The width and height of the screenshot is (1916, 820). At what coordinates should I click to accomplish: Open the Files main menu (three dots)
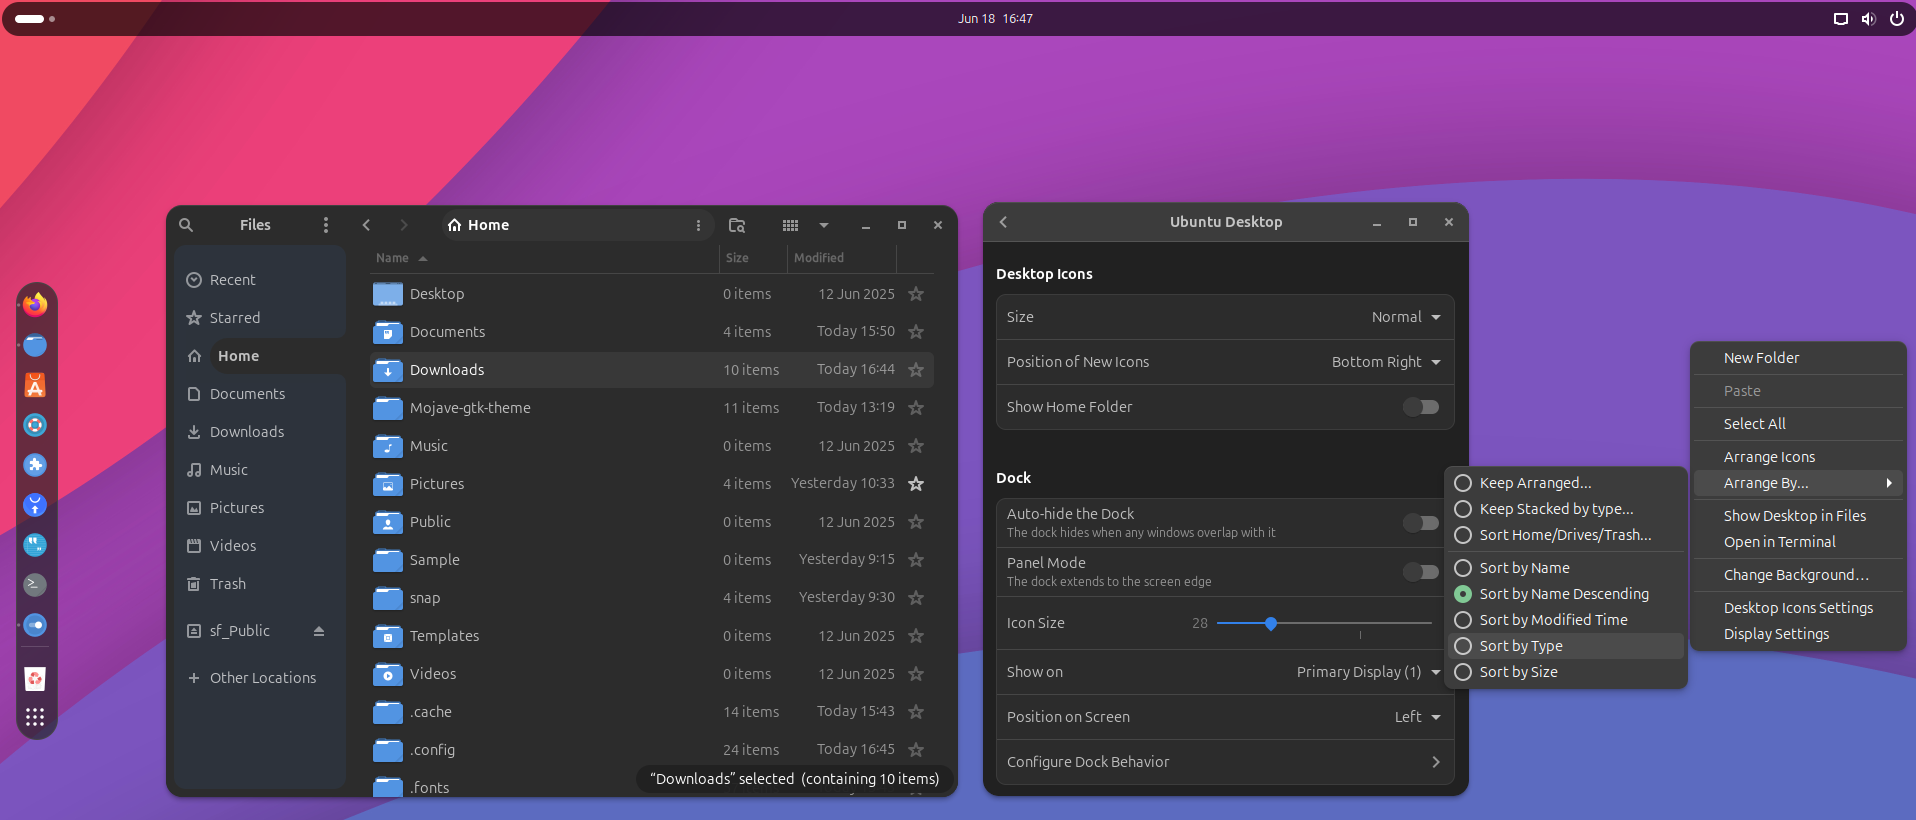[x=325, y=225]
